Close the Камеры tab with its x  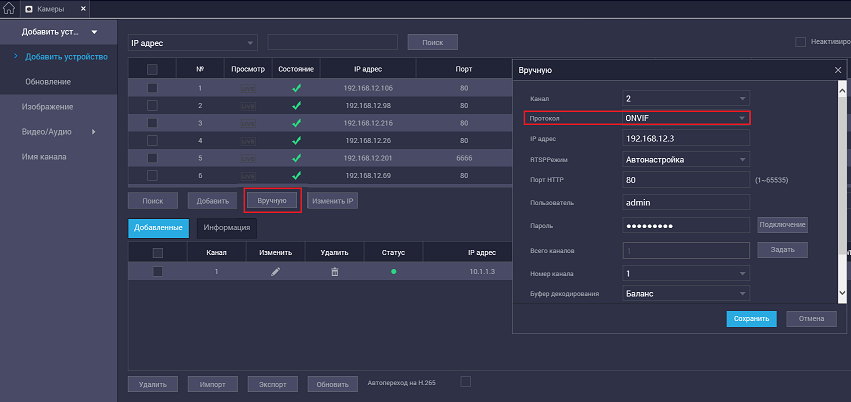pos(81,9)
